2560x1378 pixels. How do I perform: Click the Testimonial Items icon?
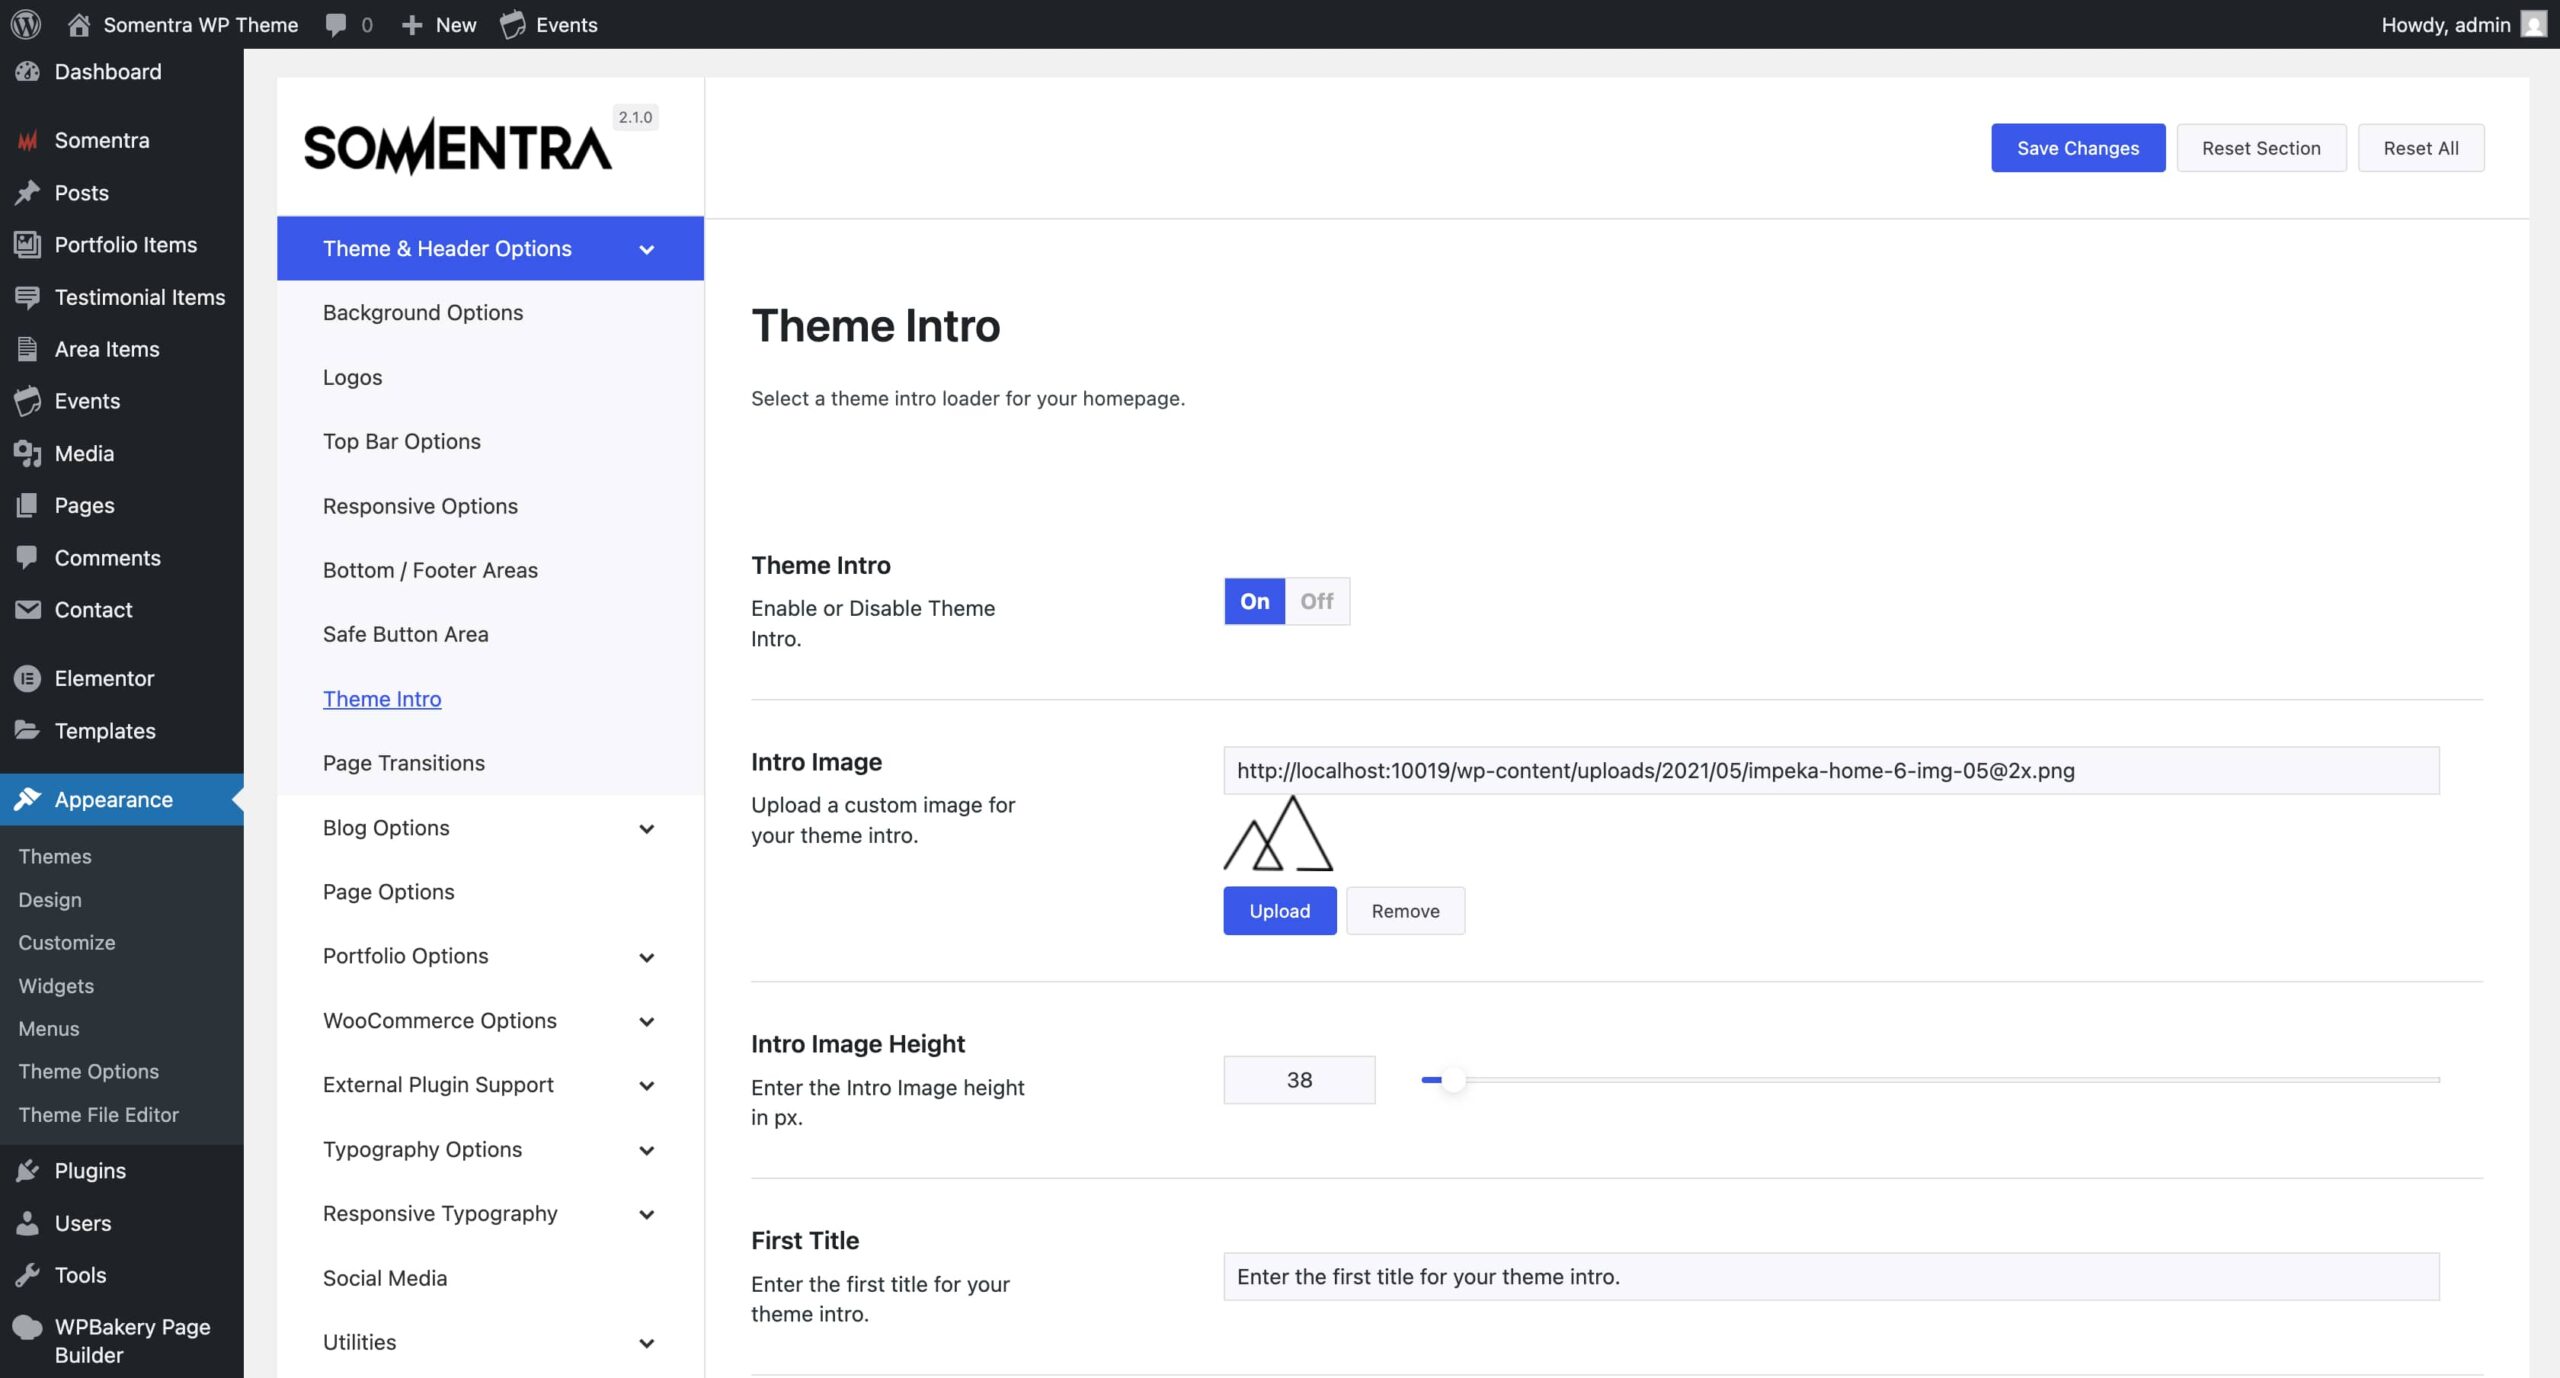point(28,297)
